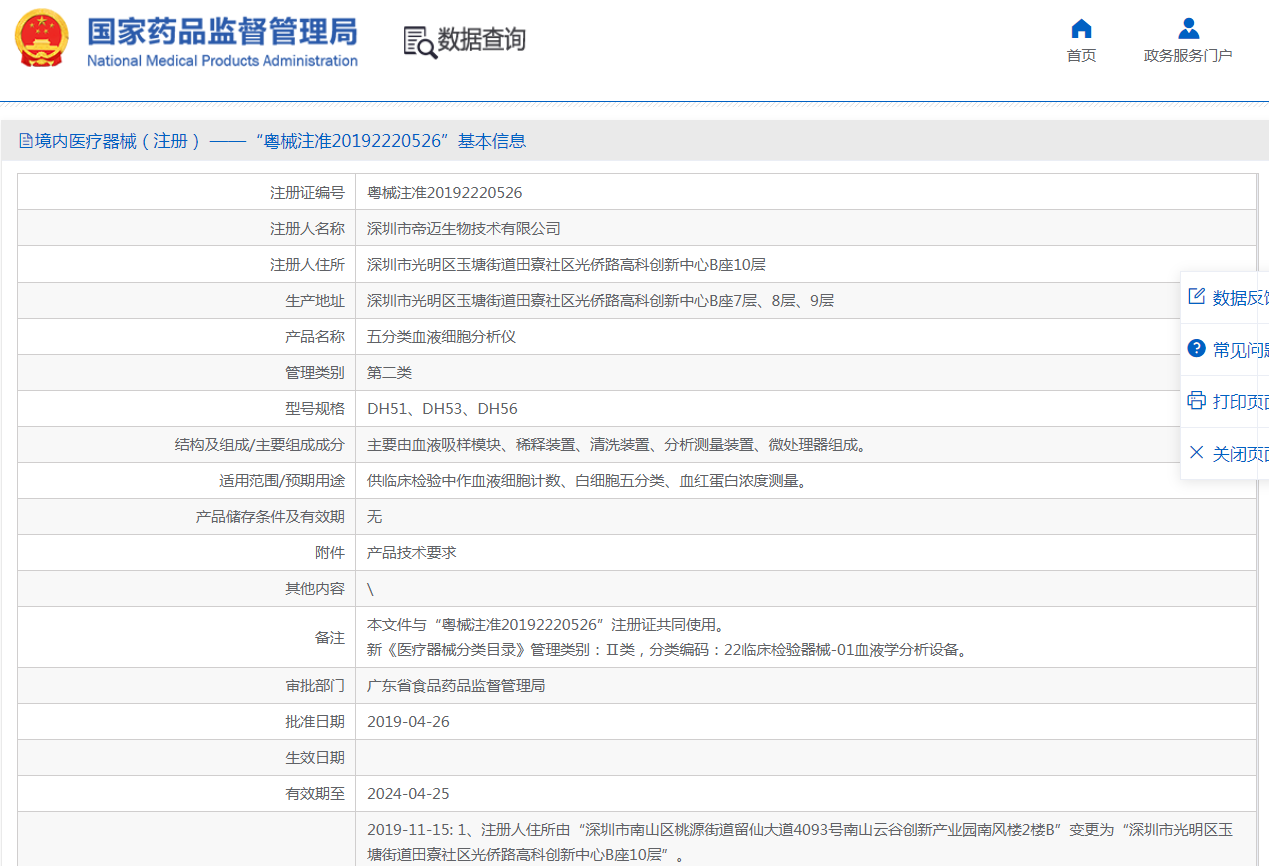
Task: Click the 型号规格 row label
Action: pos(315,409)
